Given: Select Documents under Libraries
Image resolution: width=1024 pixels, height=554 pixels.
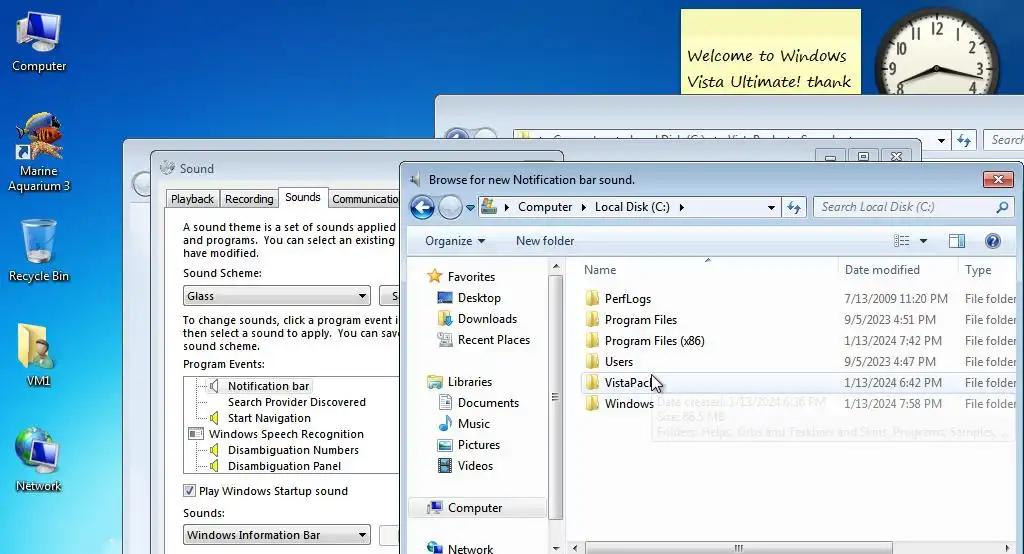Looking at the screenshot, I should [x=478, y=403].
